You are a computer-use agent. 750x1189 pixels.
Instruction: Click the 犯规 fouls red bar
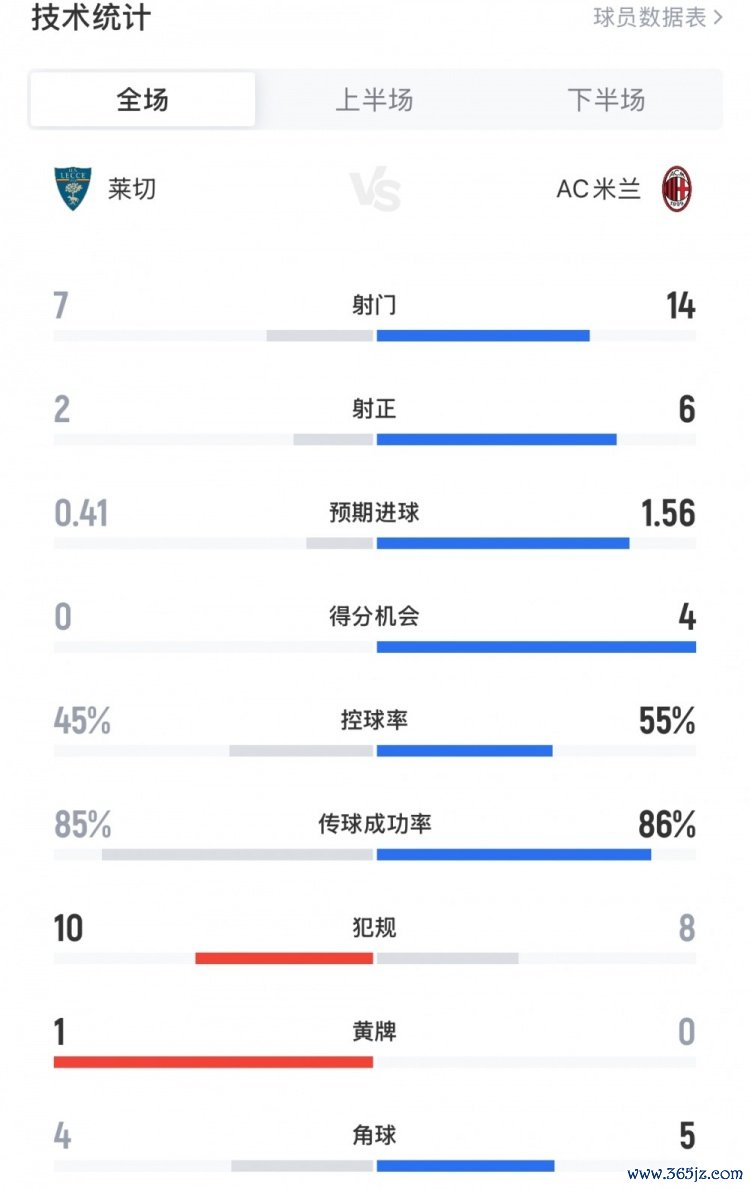(284, 958)
